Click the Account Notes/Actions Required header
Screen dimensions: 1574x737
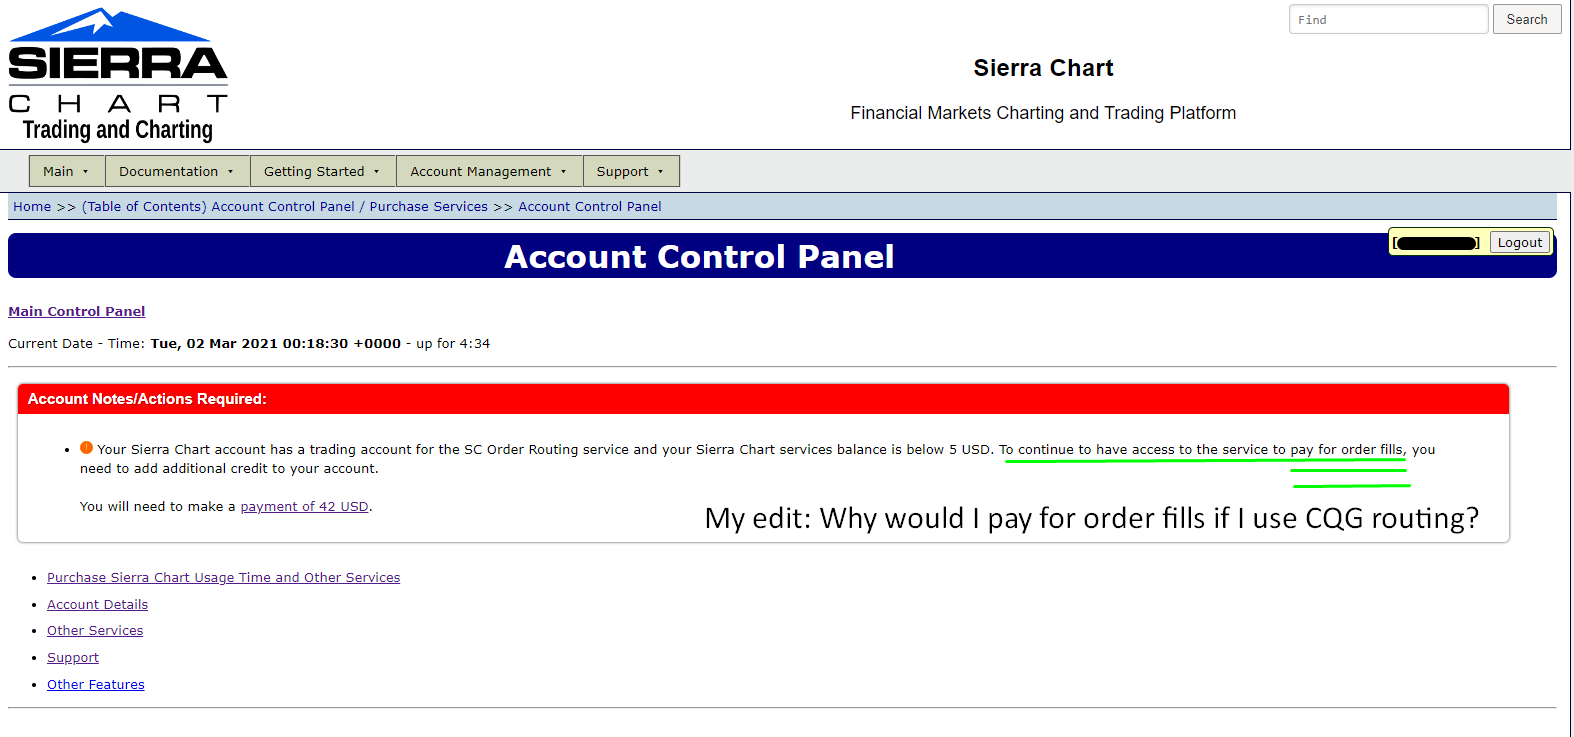[x=763, y=399]
